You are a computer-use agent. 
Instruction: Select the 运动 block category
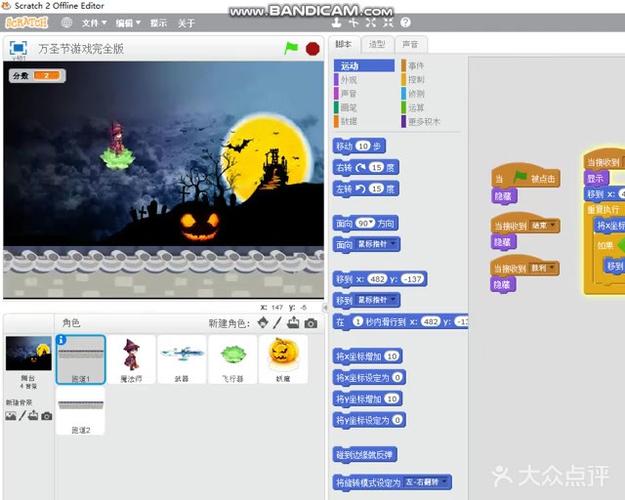click(x=364, y=66)
